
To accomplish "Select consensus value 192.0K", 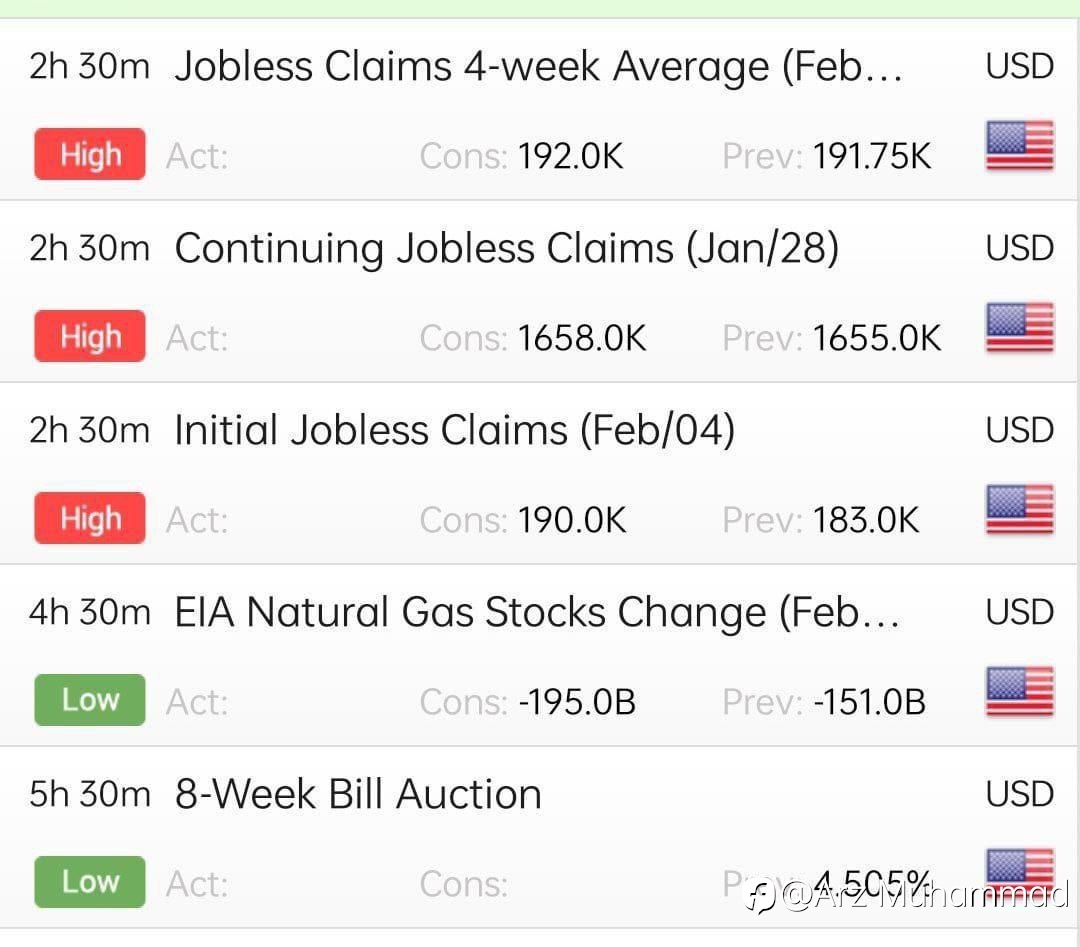I will click(570, 156).
